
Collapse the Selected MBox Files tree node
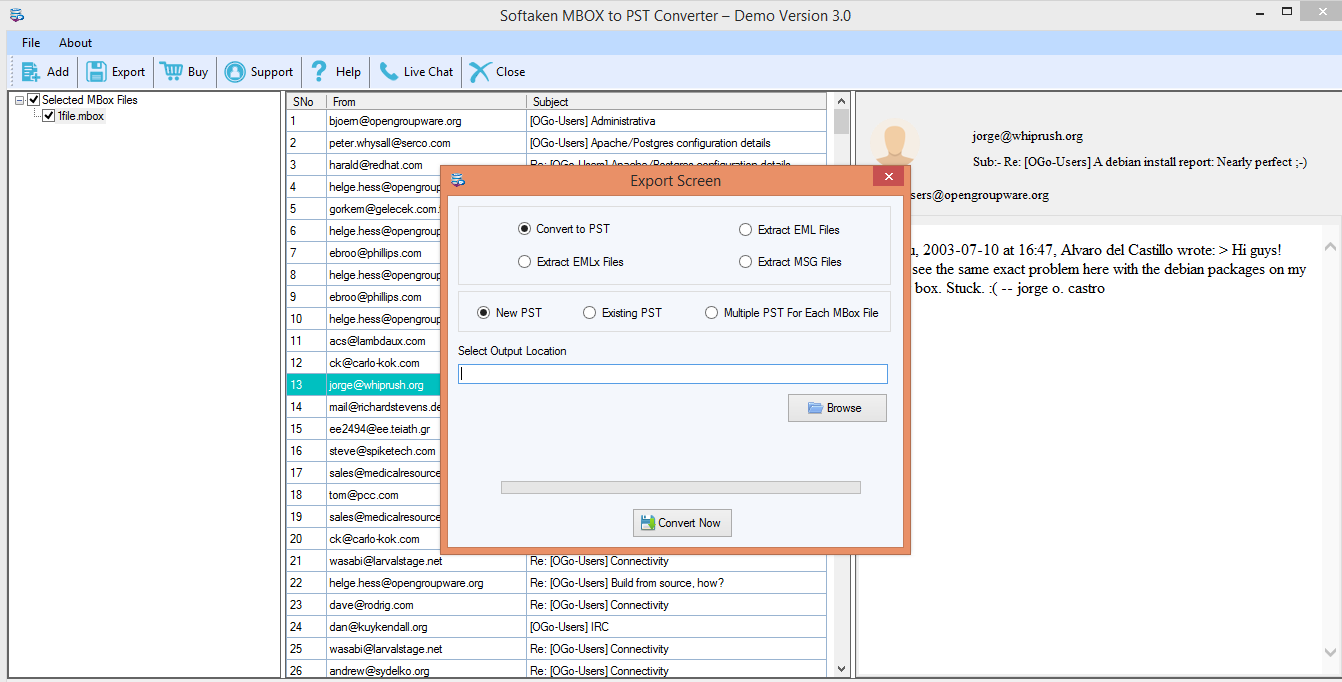[19, 100]
